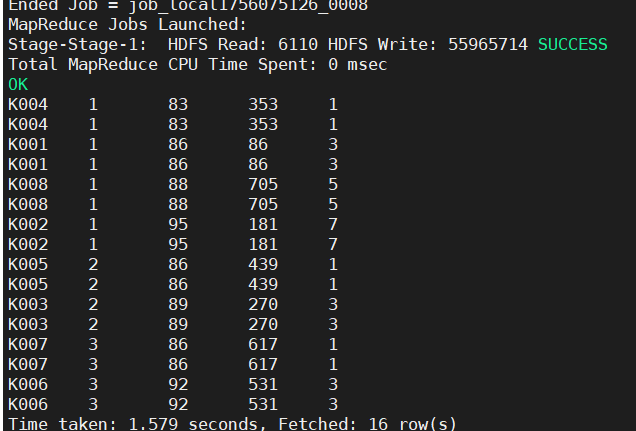
Task: Click the green OK line
Action: [18, 85]
